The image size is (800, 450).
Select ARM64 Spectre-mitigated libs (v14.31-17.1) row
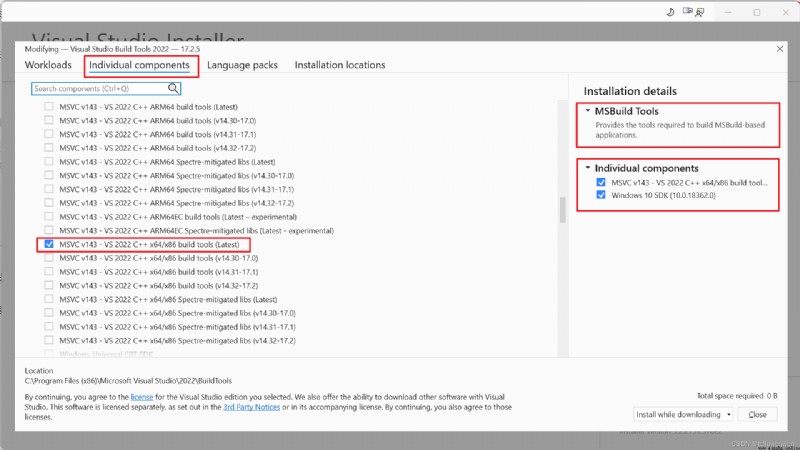[177, 189]
